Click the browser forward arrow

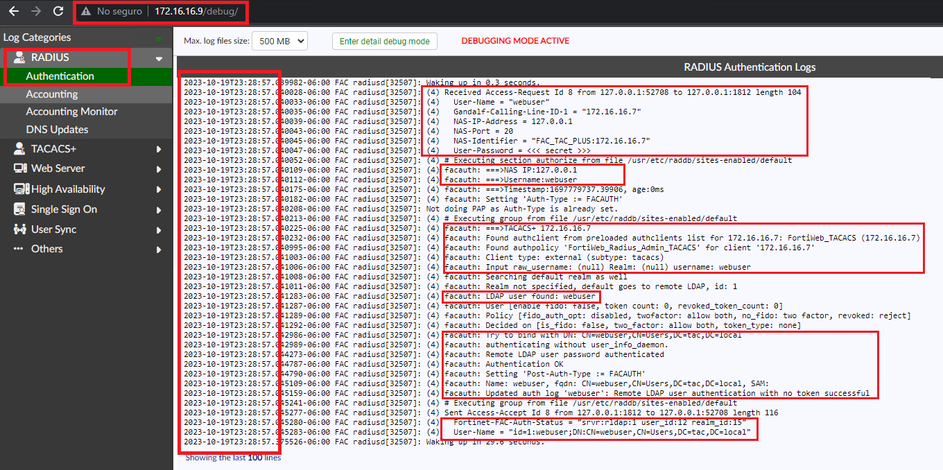click(x=35, y=11)
